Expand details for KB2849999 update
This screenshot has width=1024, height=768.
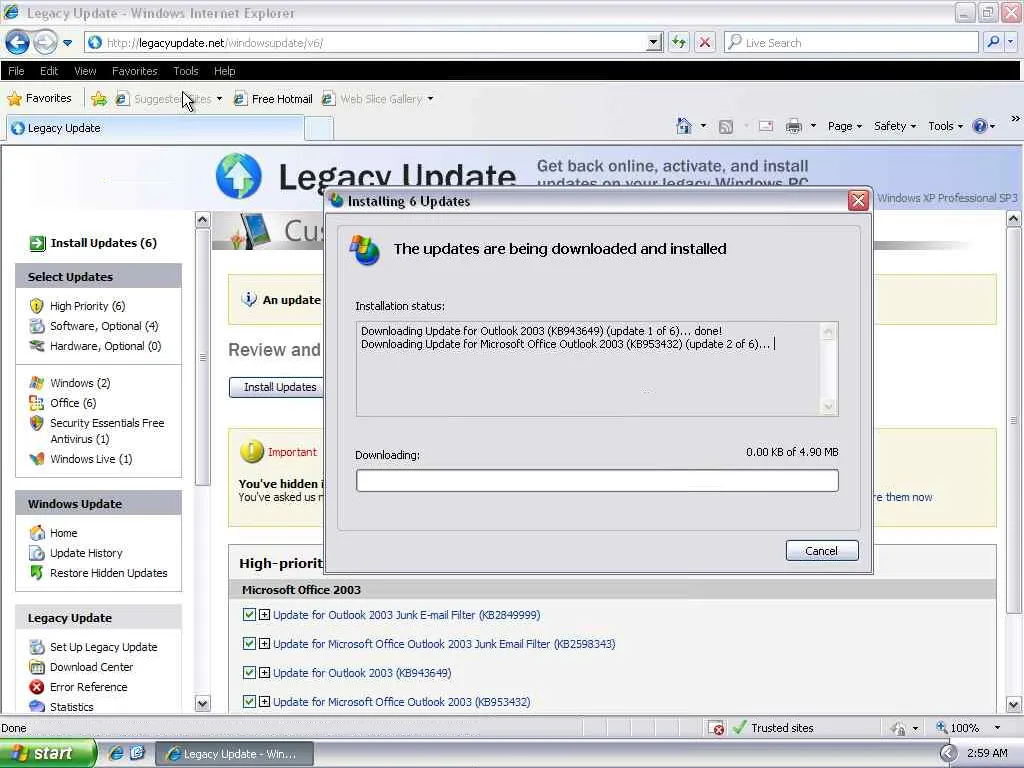[x=264, y=615]
